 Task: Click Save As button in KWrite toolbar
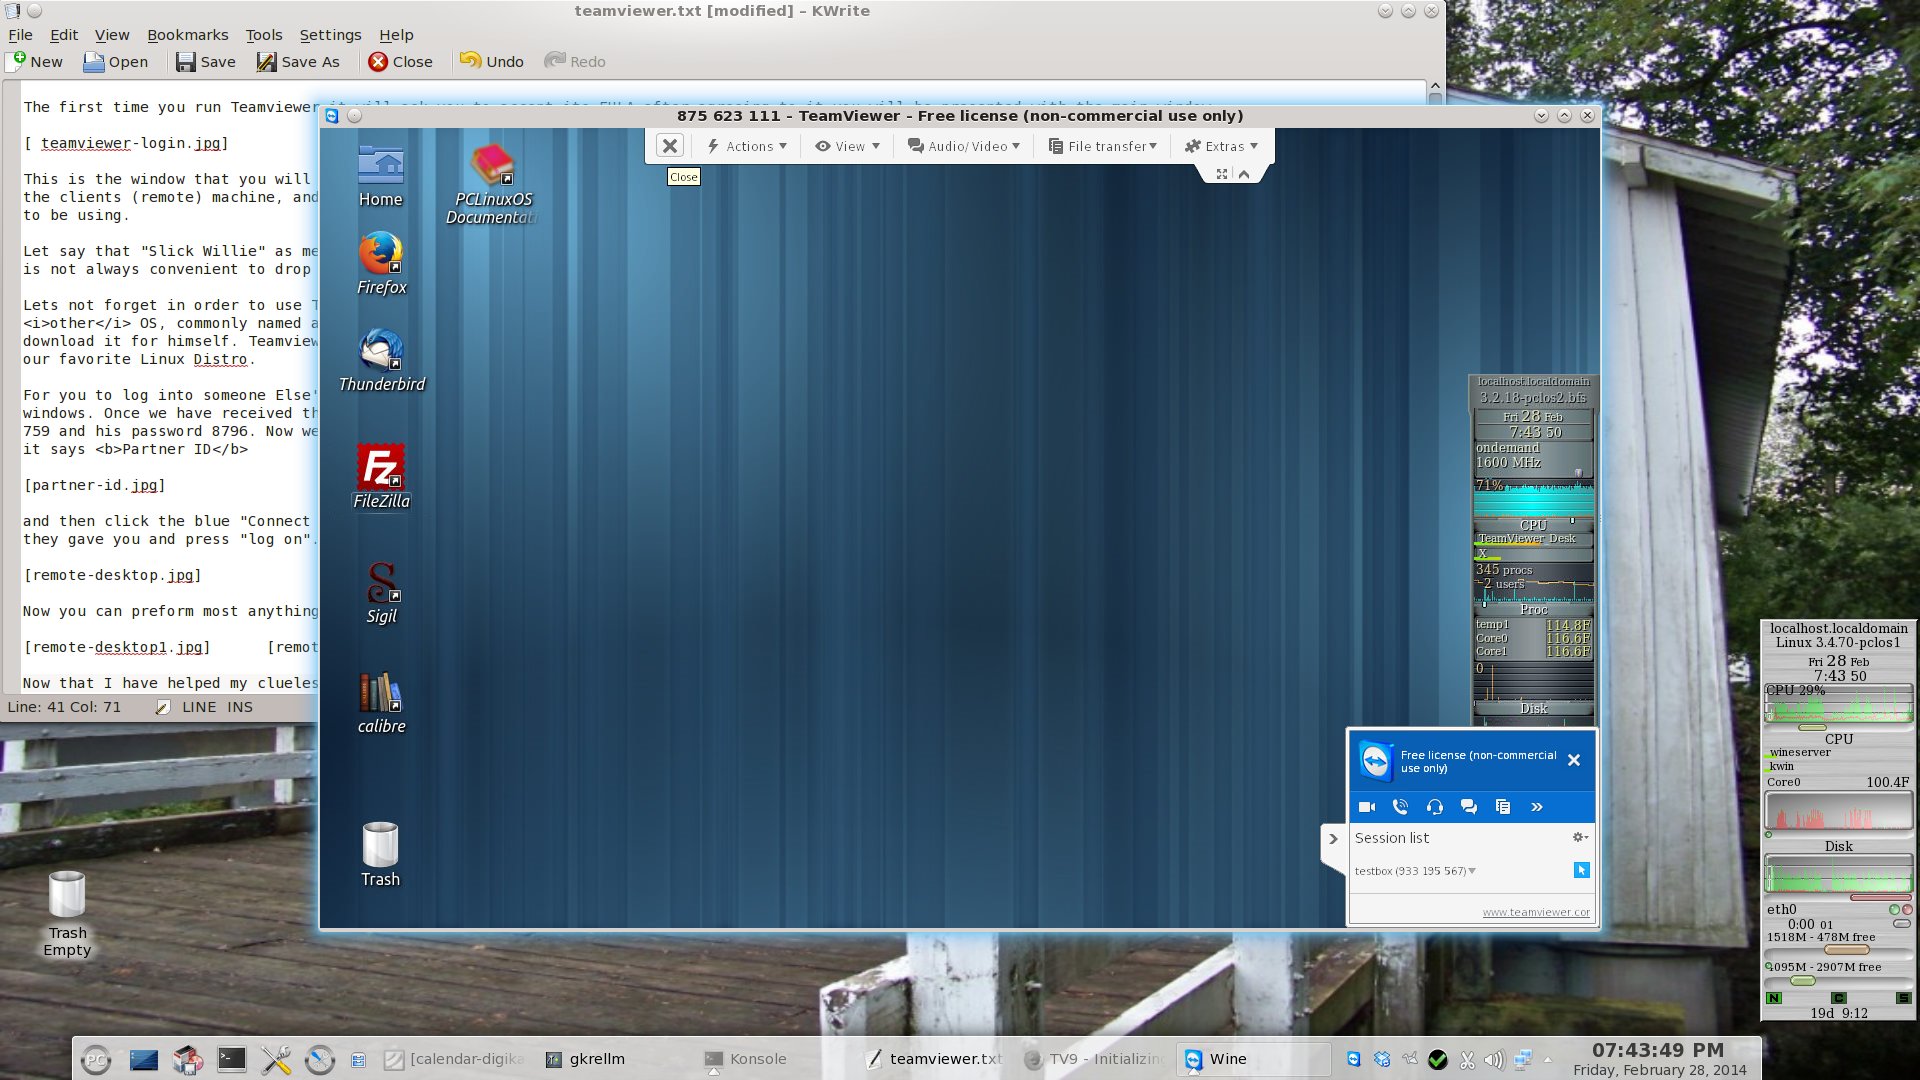click(x=298, y=62)
